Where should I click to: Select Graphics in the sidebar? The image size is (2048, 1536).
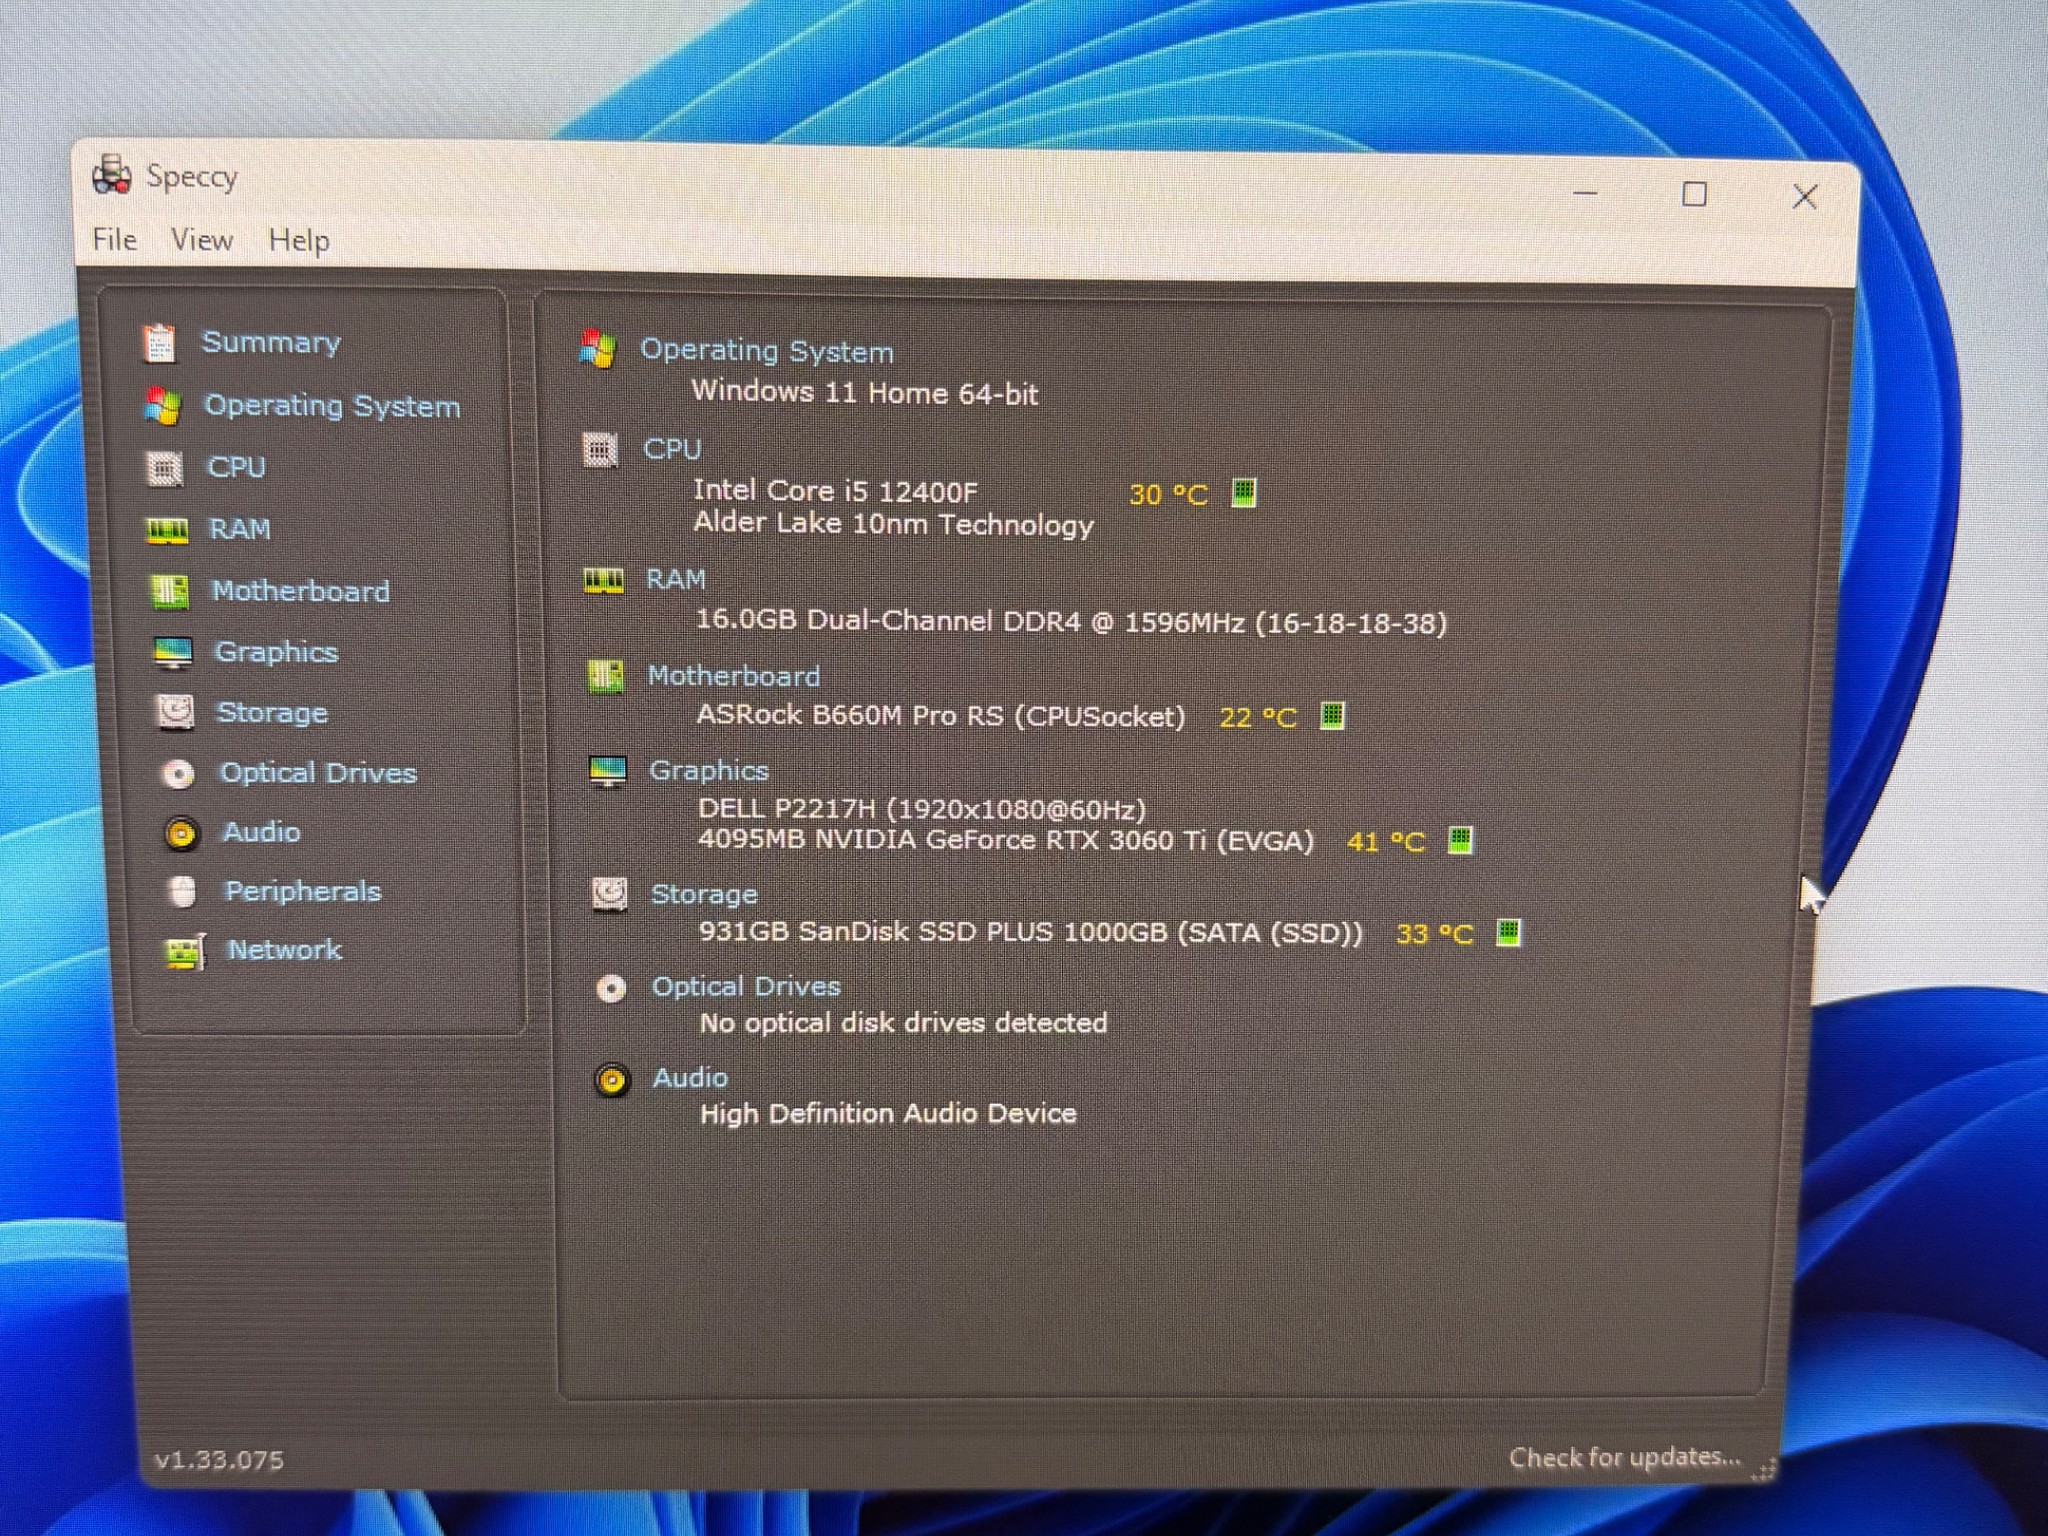[x=276, y=652]
